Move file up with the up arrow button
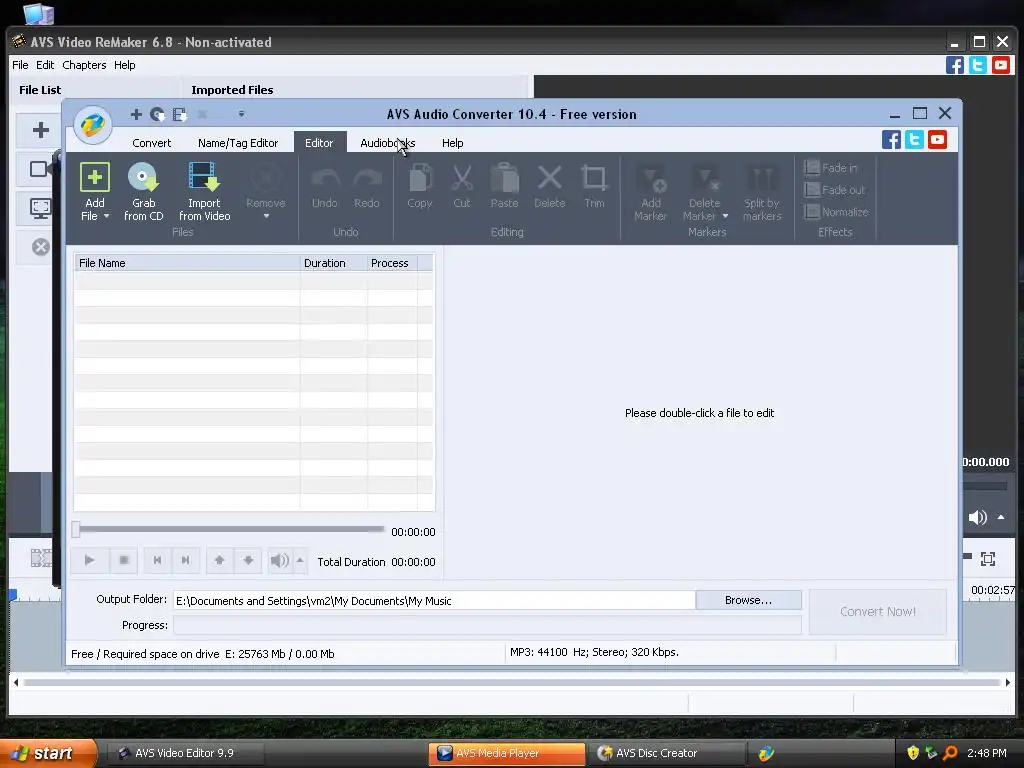 point(219,560)
